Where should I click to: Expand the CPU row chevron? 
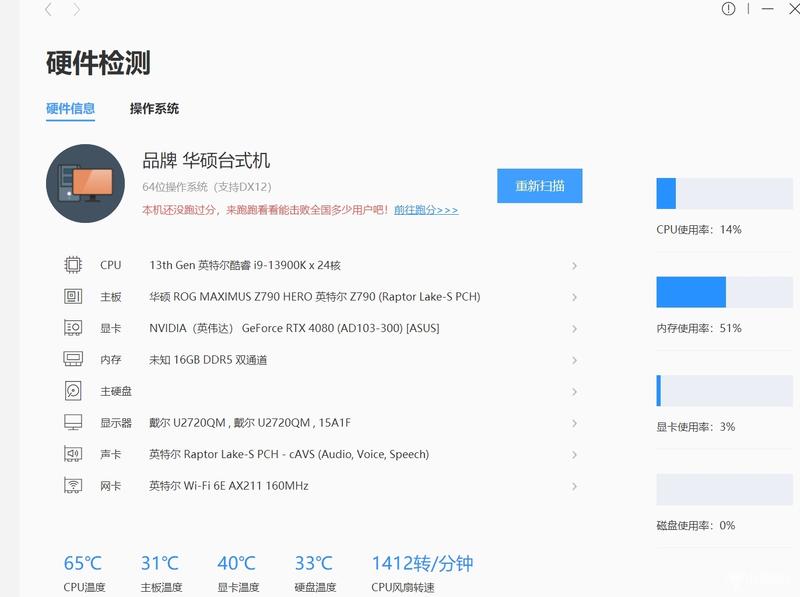[x=574, y=265]
